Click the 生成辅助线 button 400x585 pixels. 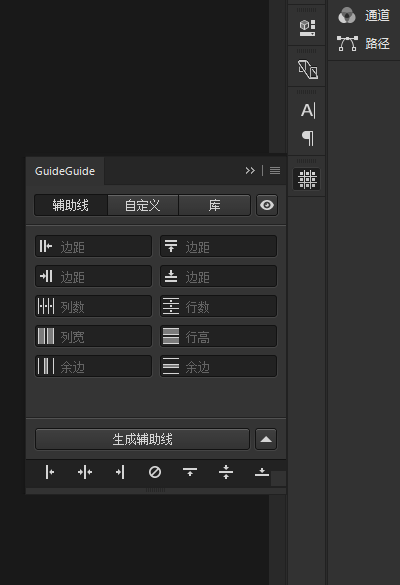pos(142,439)
